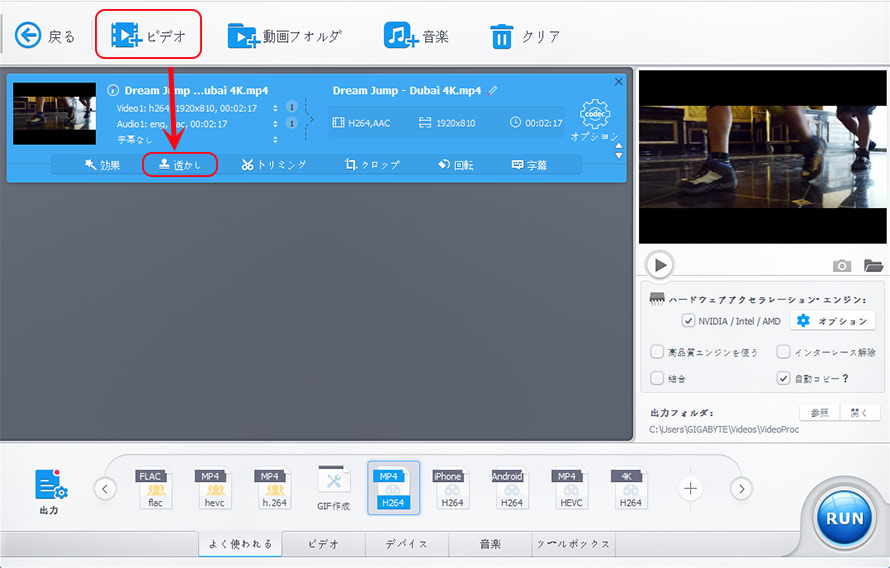Move video item up arrow

click(619, 146)
